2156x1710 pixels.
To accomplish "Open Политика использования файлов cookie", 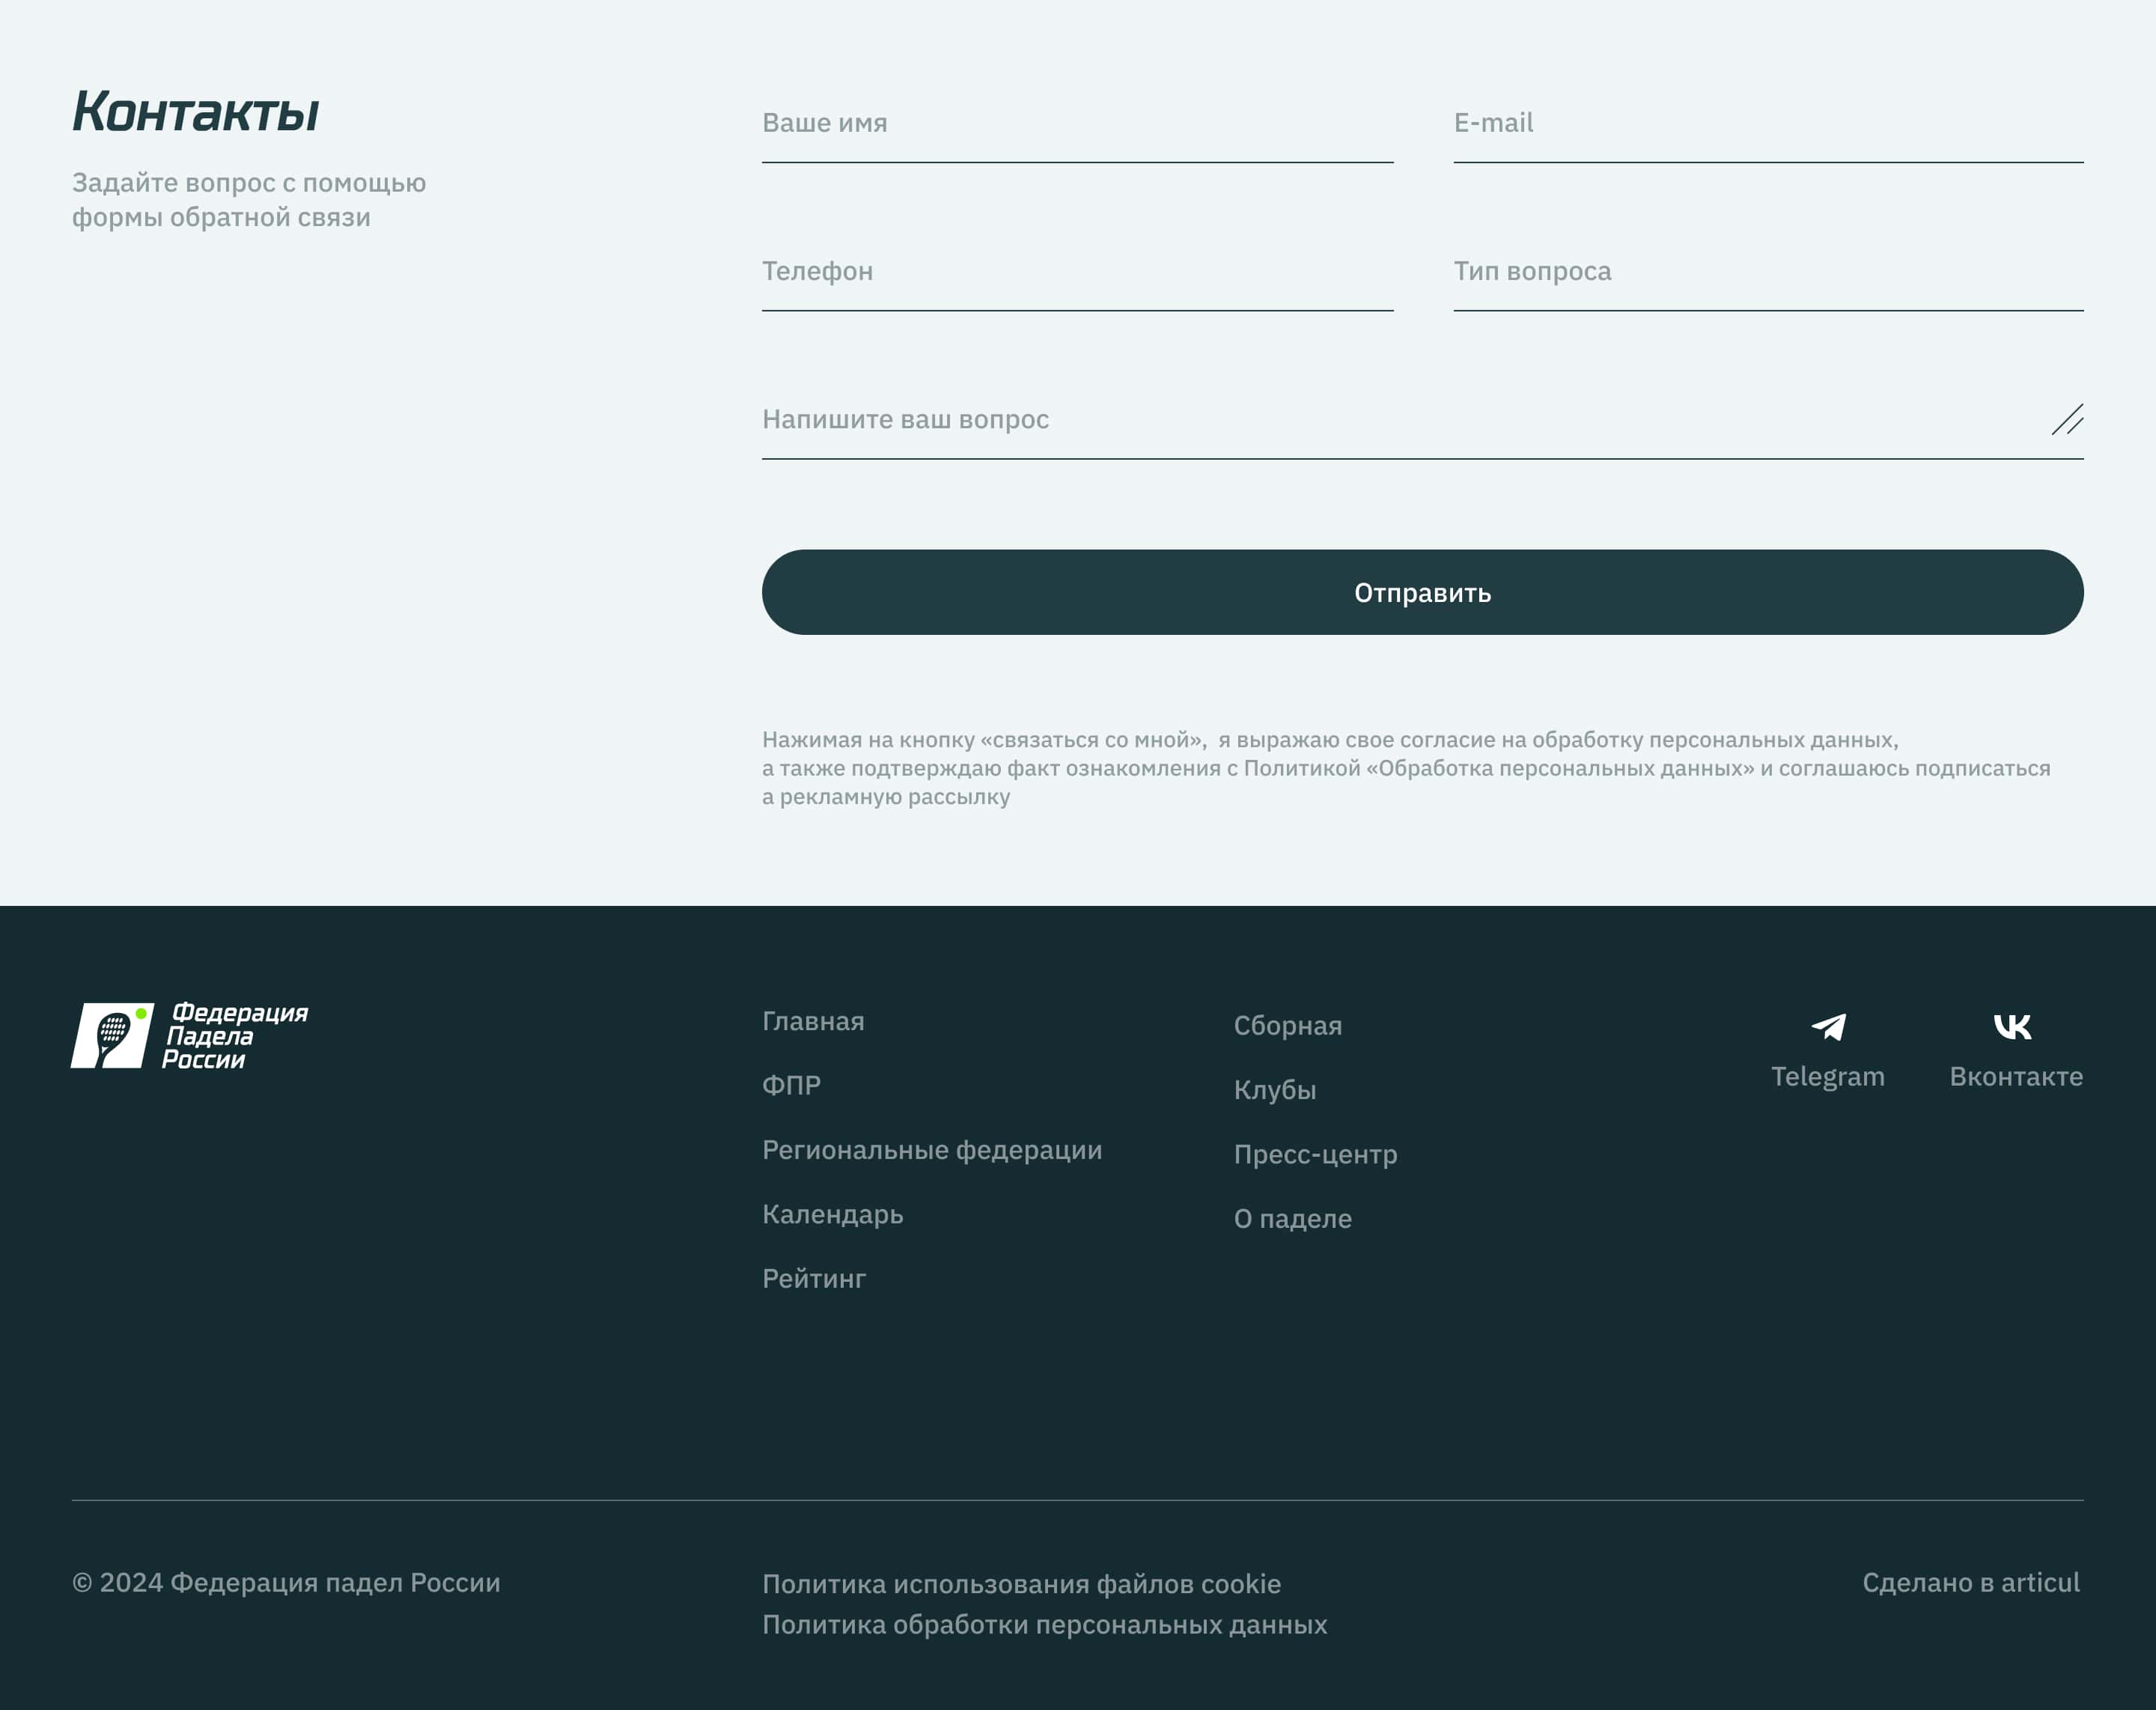I will [x=1021, y=1584].
